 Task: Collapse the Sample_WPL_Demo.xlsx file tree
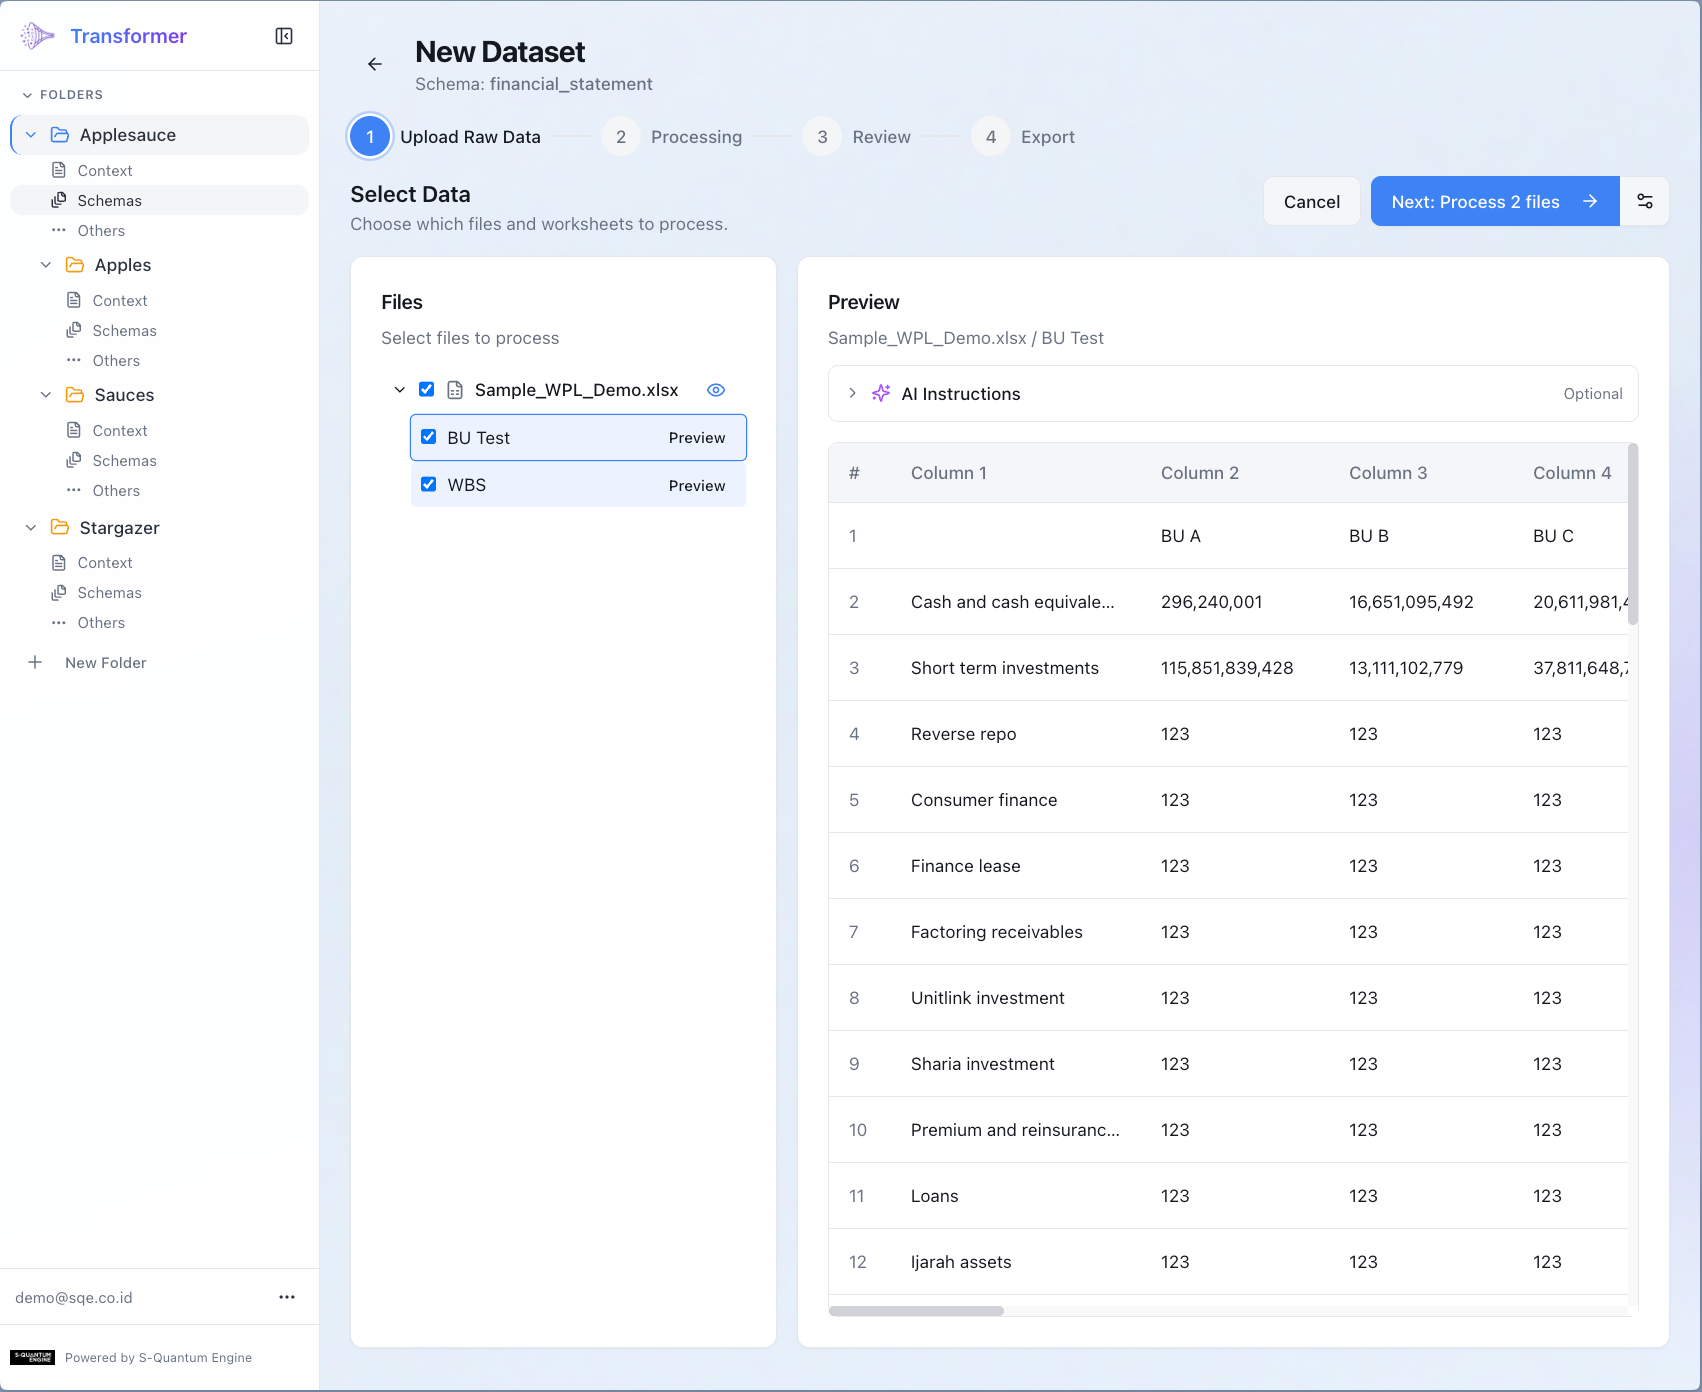(400, 390)
